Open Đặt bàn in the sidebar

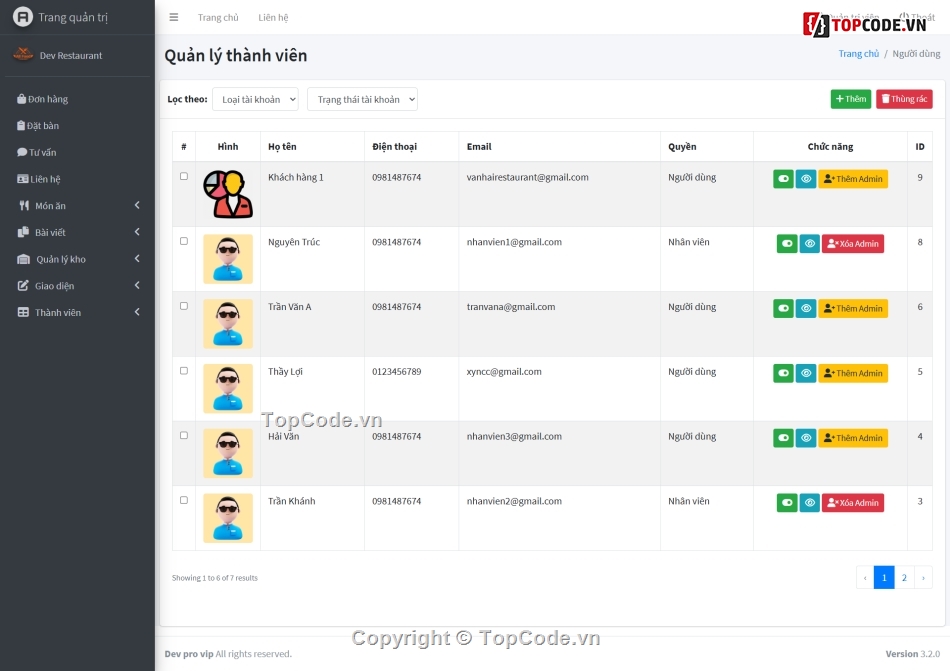point(43,126)
